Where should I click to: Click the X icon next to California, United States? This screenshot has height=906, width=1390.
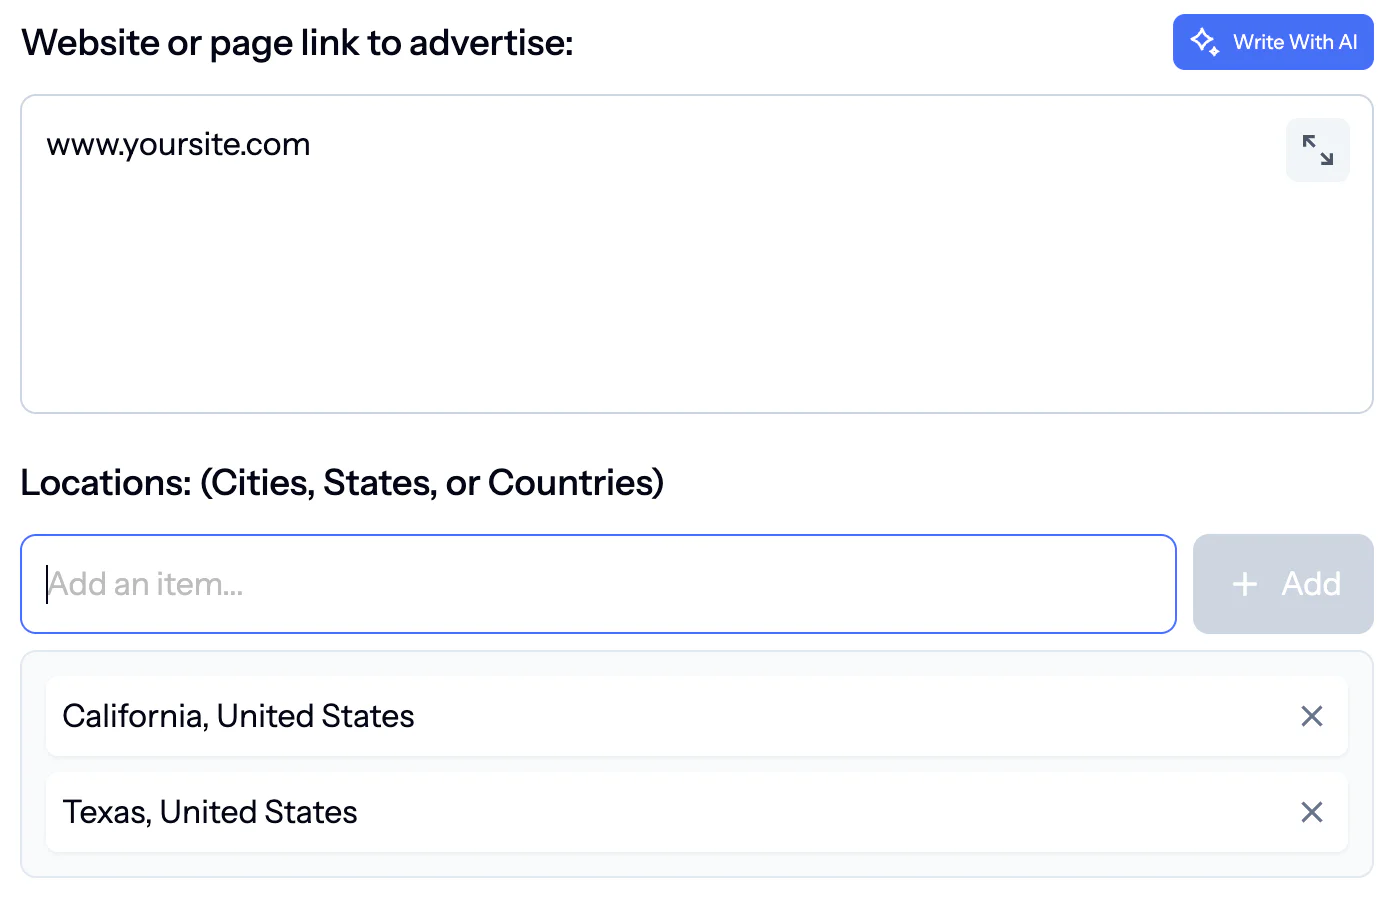(1311, 716)
